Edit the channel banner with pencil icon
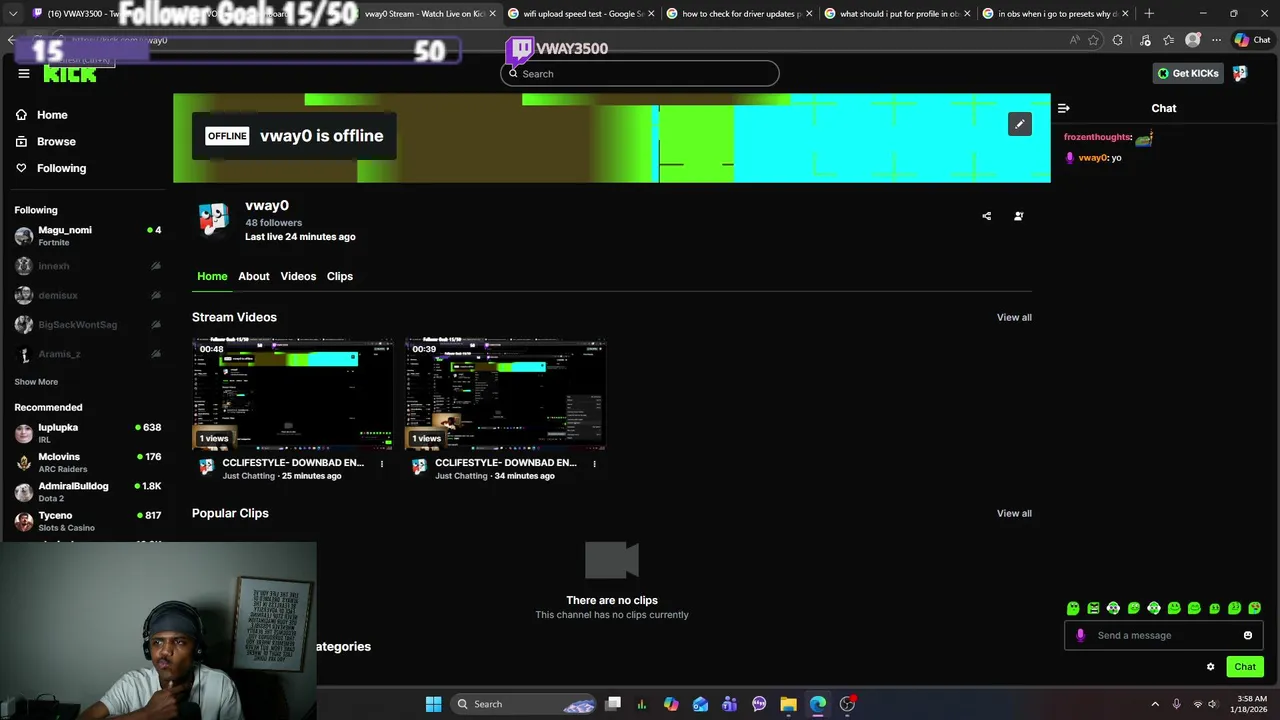Viewport: 1280px width, 720px height. point(1019,124)
